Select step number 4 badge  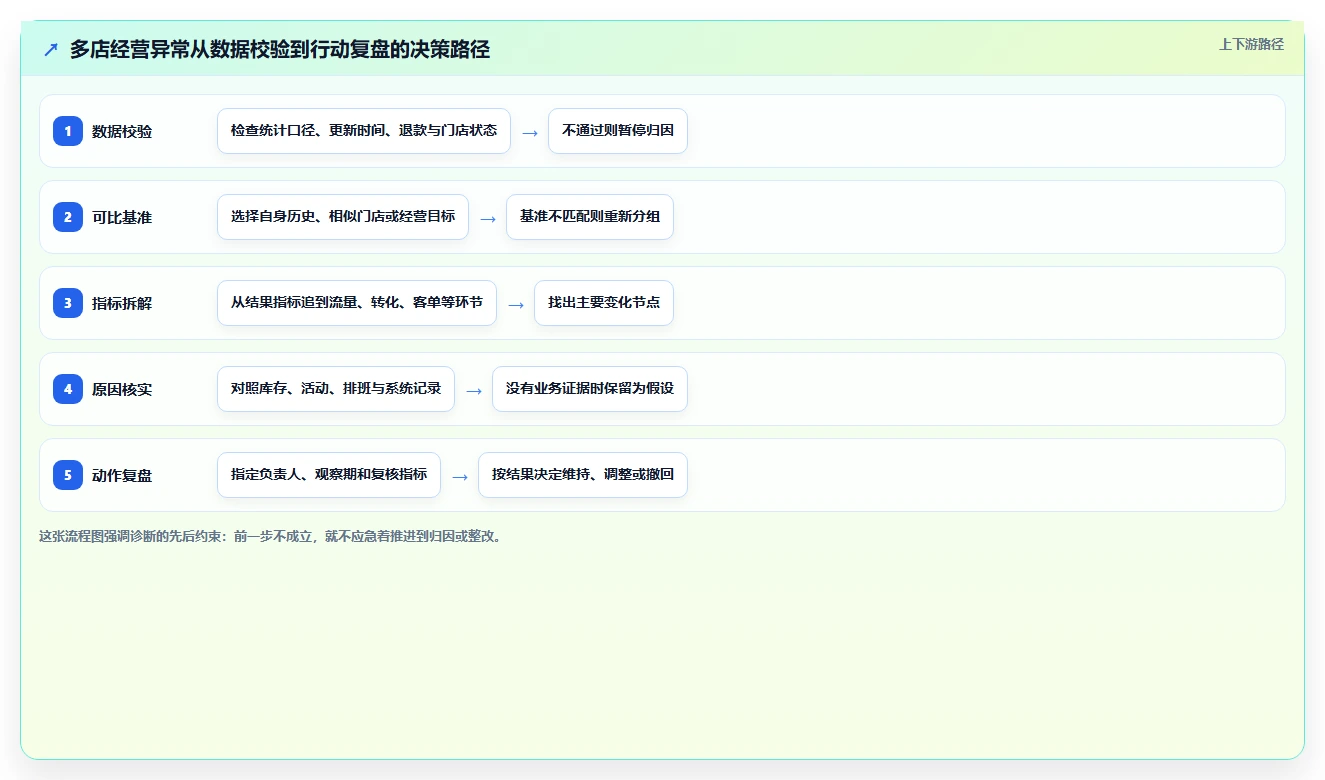tap(68, 389)
